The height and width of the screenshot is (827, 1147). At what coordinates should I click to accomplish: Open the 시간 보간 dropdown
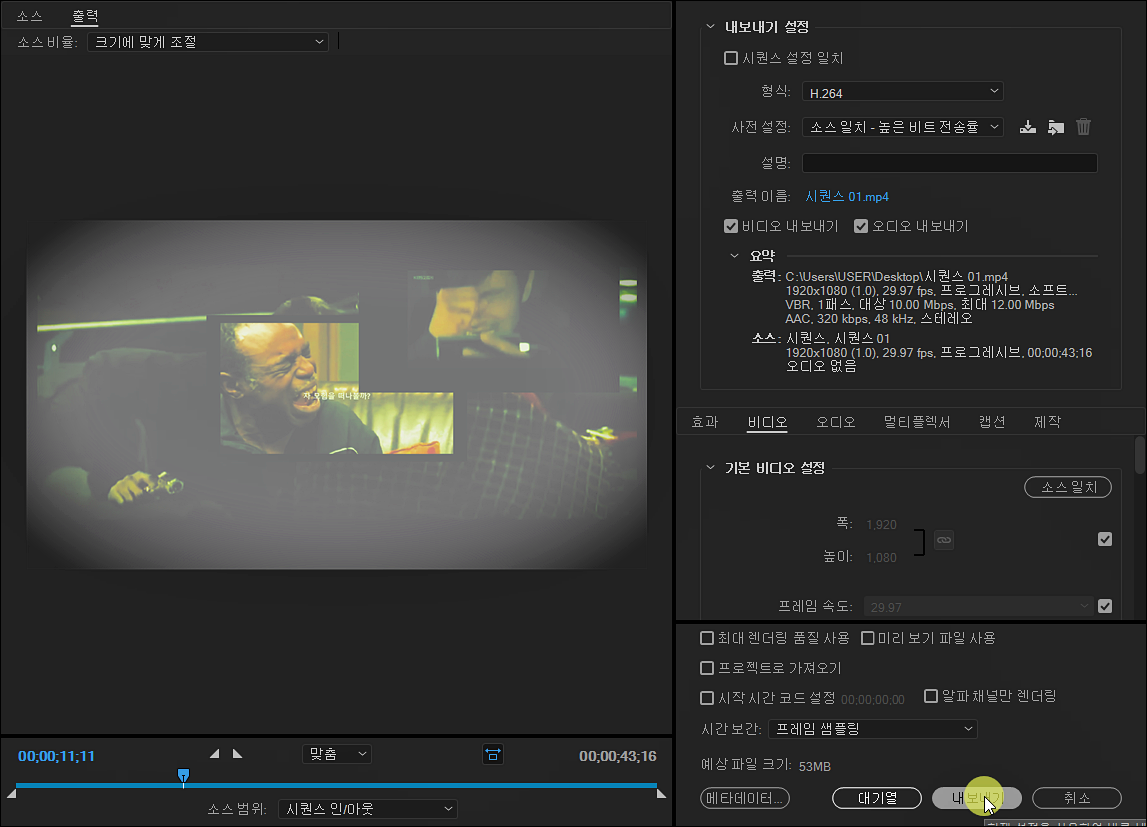pos(873,729)
